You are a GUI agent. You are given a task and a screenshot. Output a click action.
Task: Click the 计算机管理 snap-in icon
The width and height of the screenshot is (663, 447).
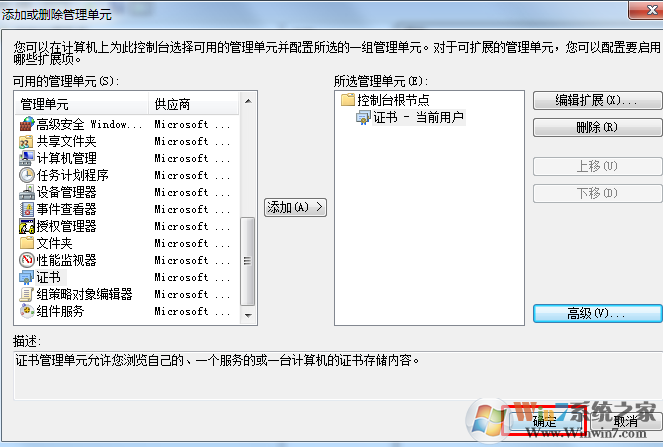point(27,158)
